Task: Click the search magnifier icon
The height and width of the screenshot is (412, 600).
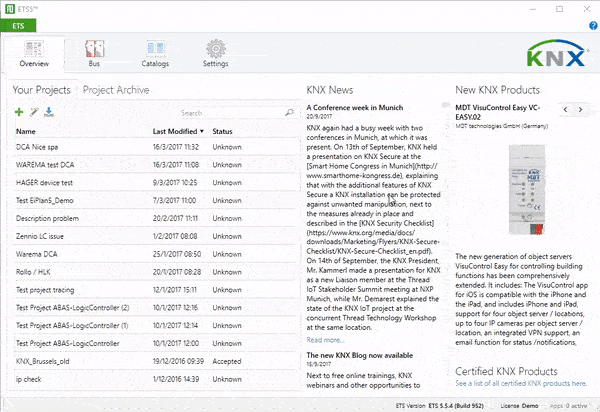Action: click(290, 112)
